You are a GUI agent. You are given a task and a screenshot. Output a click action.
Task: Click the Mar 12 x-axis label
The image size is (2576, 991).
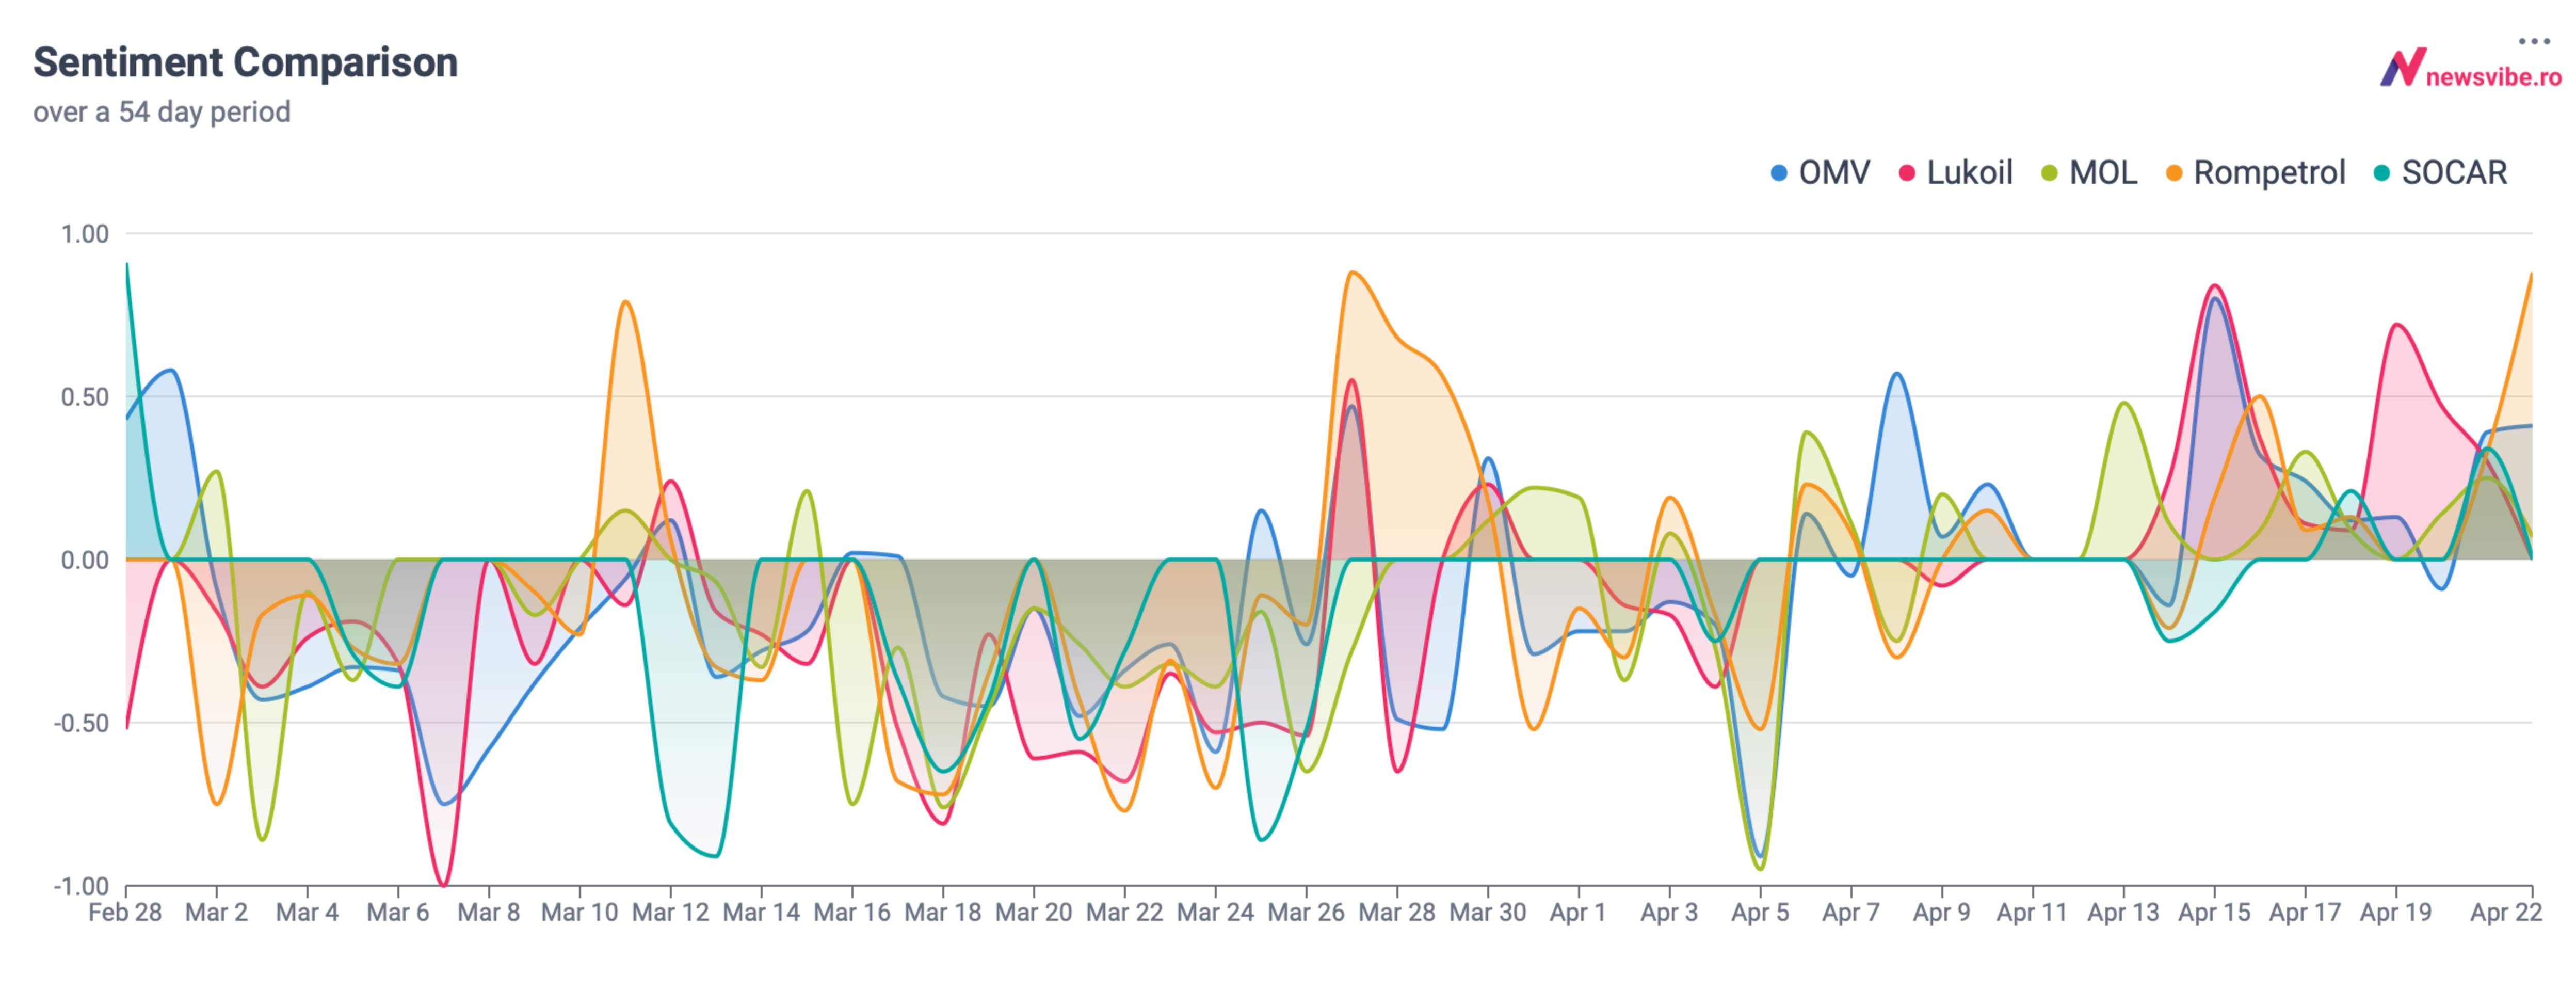tap(670, 913)
